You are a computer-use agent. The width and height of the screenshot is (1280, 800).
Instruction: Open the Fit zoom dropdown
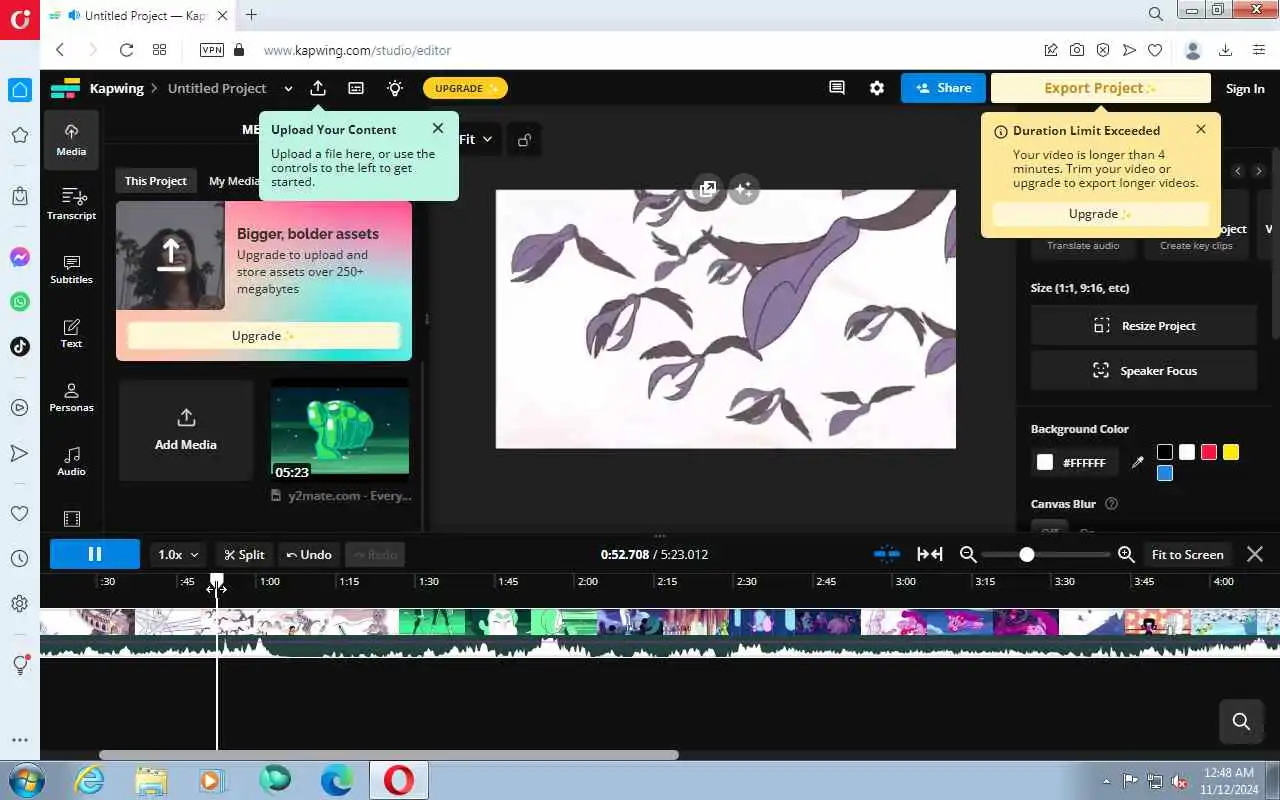[x=476, y=140]
